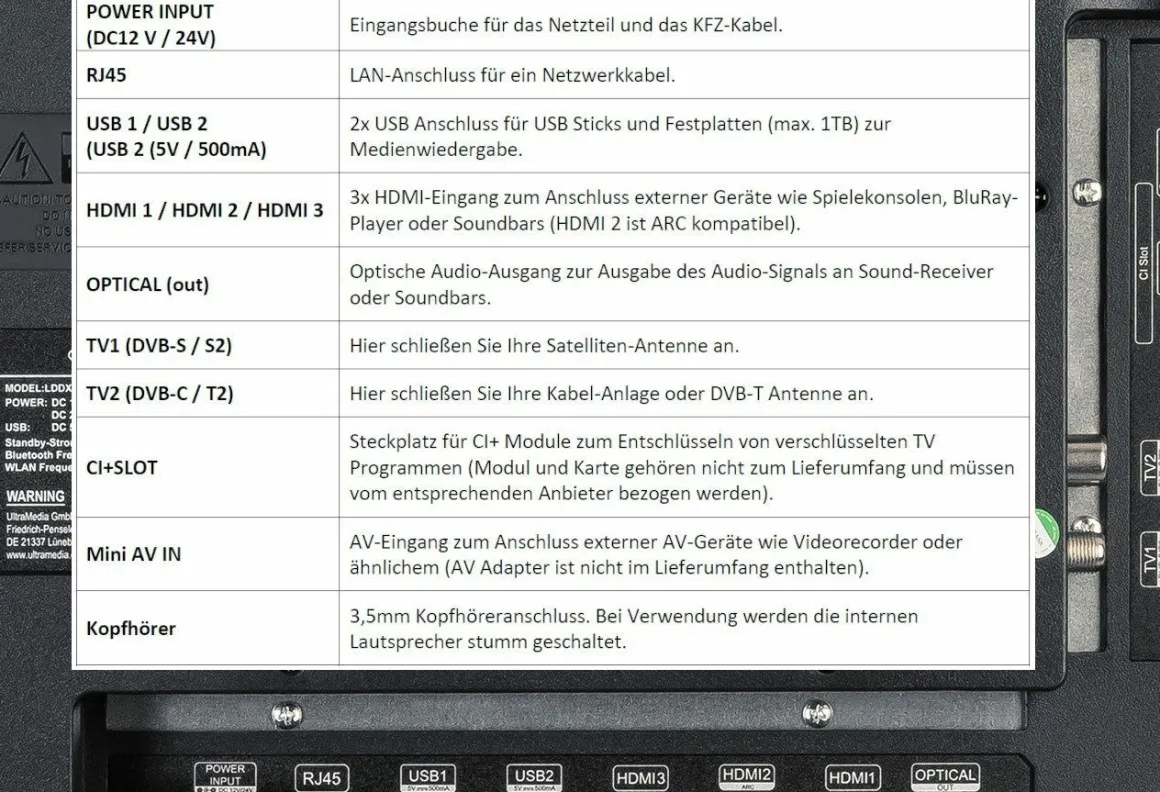Select the "OPTICAL (out)" table cell
The width and height of the screenshot is (1160, 792).
click(208, 284)
